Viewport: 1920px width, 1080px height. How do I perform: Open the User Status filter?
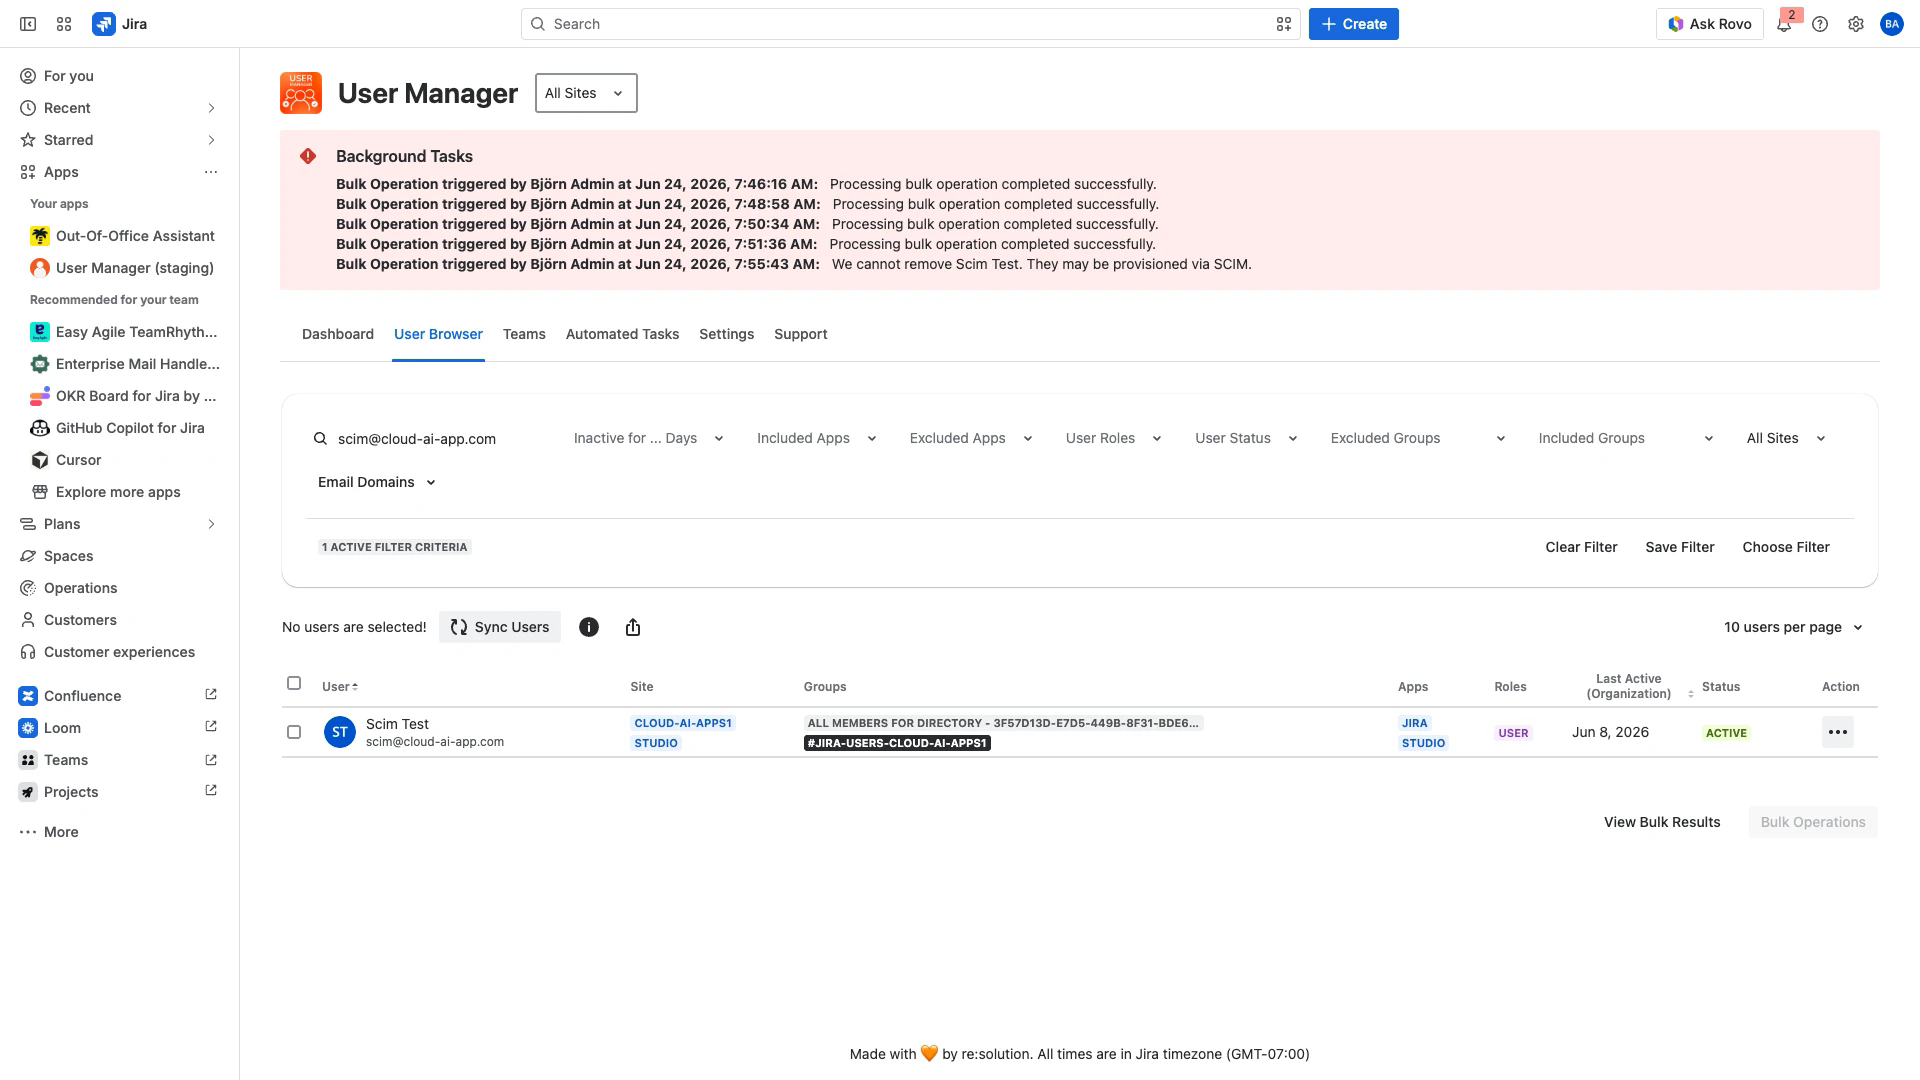click(x=1246, y=438)
